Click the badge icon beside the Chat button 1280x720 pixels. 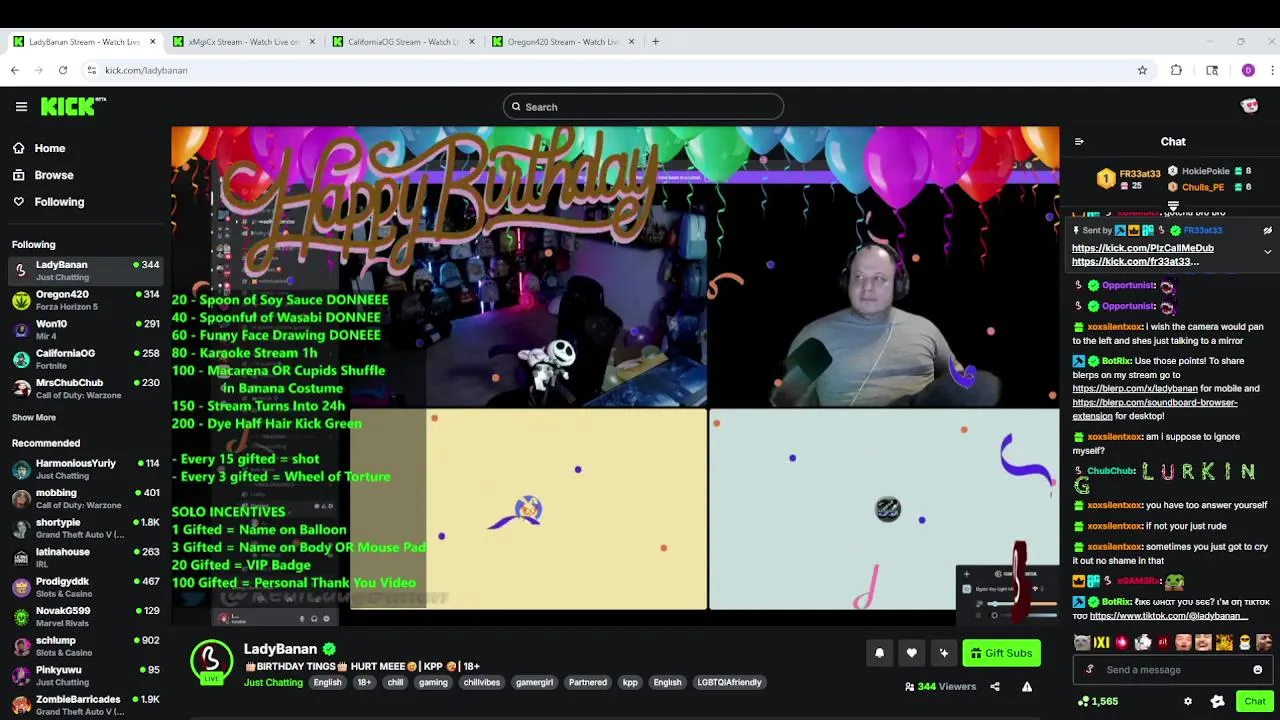click(x=1217, y=702)
